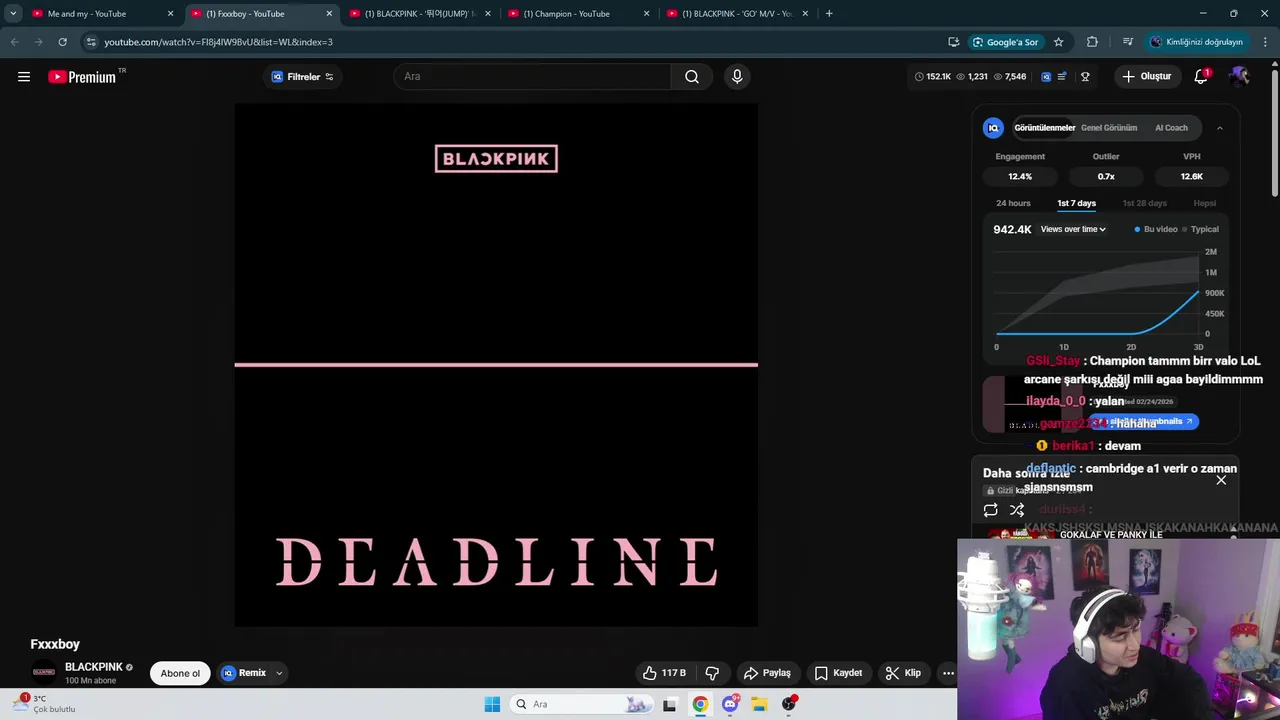The height and width of the screenshot is (720, 1280).
Task: Click the video player area
Action: [496, 365]
